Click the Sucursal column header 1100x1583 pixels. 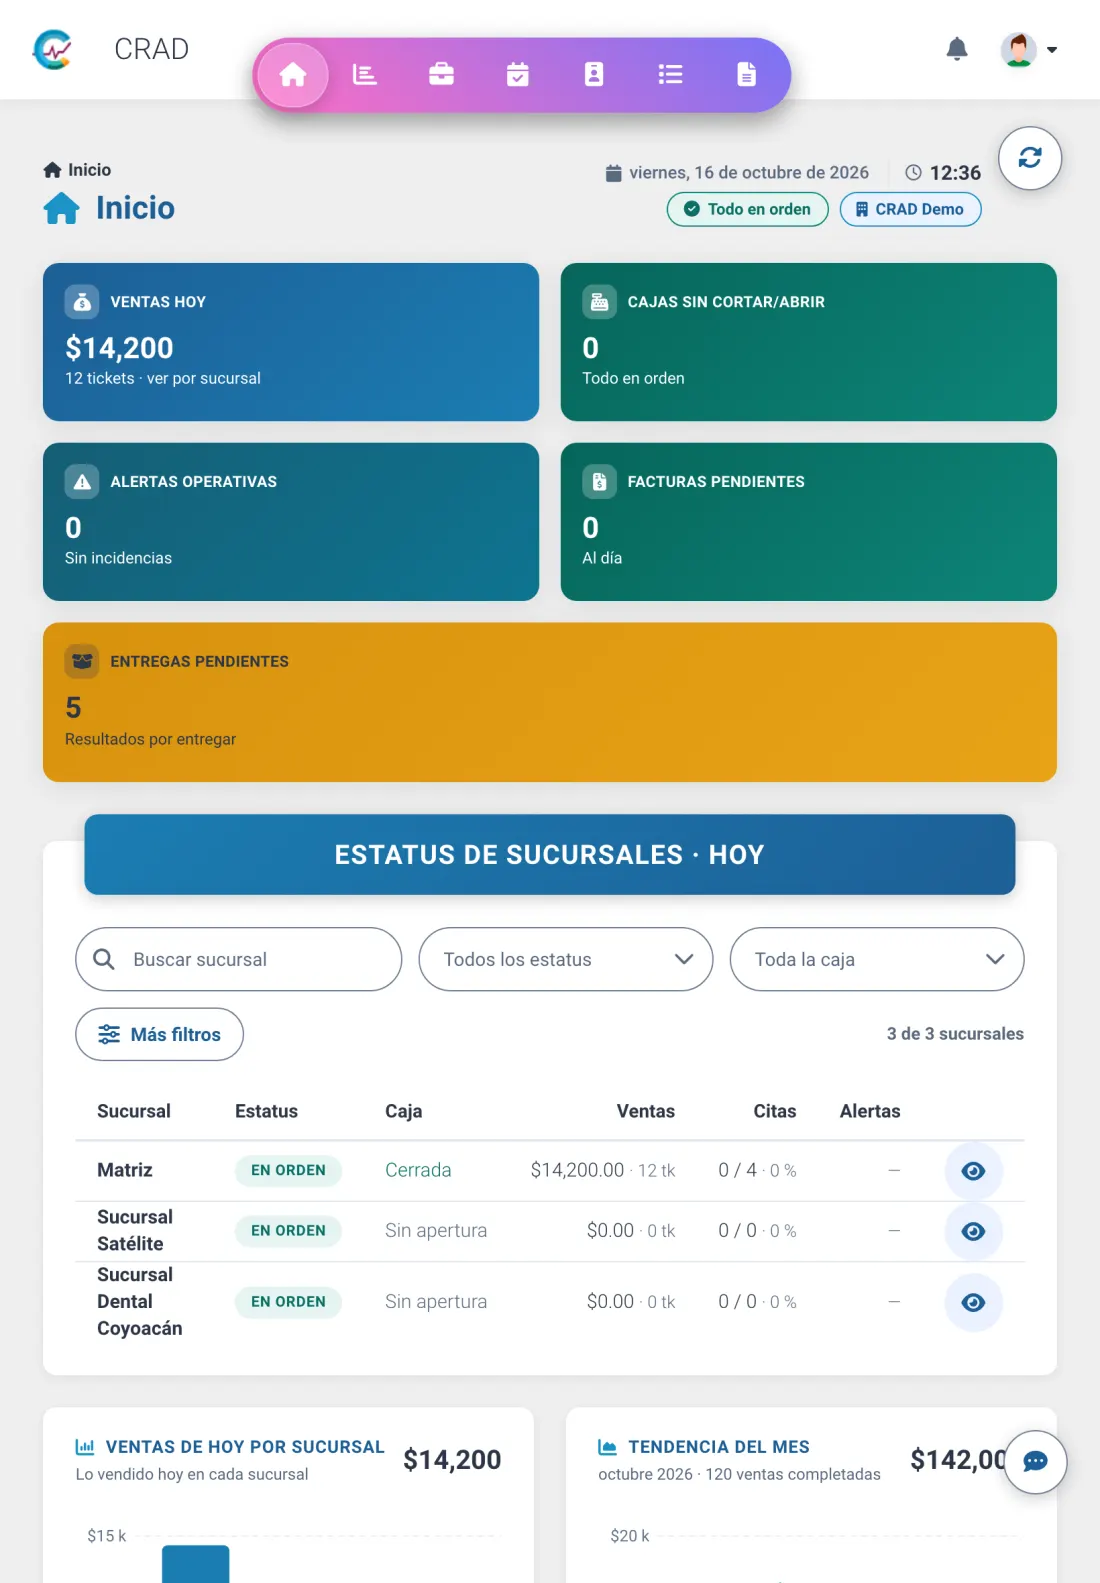click(x=134, y=1111)
